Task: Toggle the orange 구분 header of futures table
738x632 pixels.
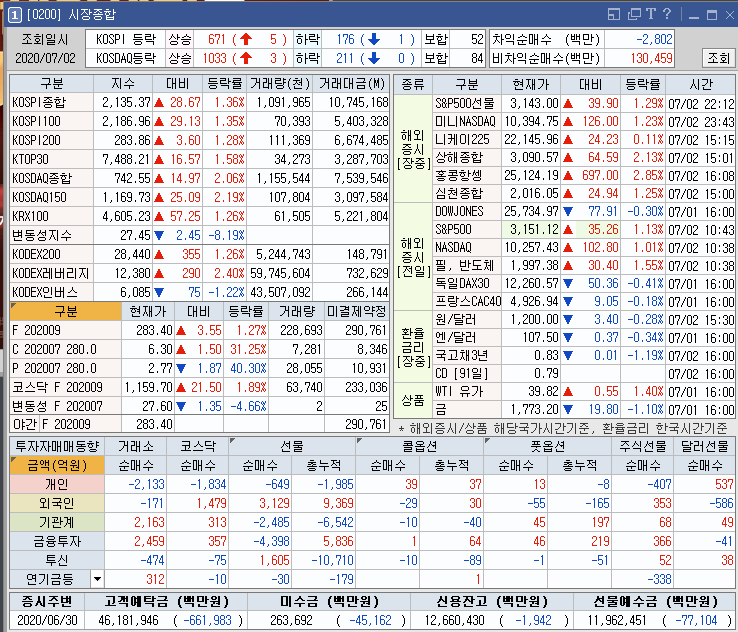Action: tap(65, 311)
